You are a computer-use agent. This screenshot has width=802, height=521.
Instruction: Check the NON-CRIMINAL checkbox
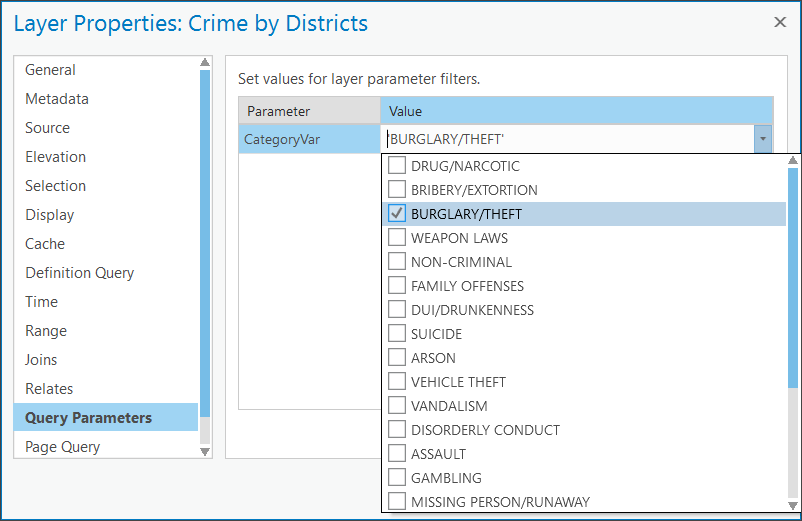[x=397, y=262]
